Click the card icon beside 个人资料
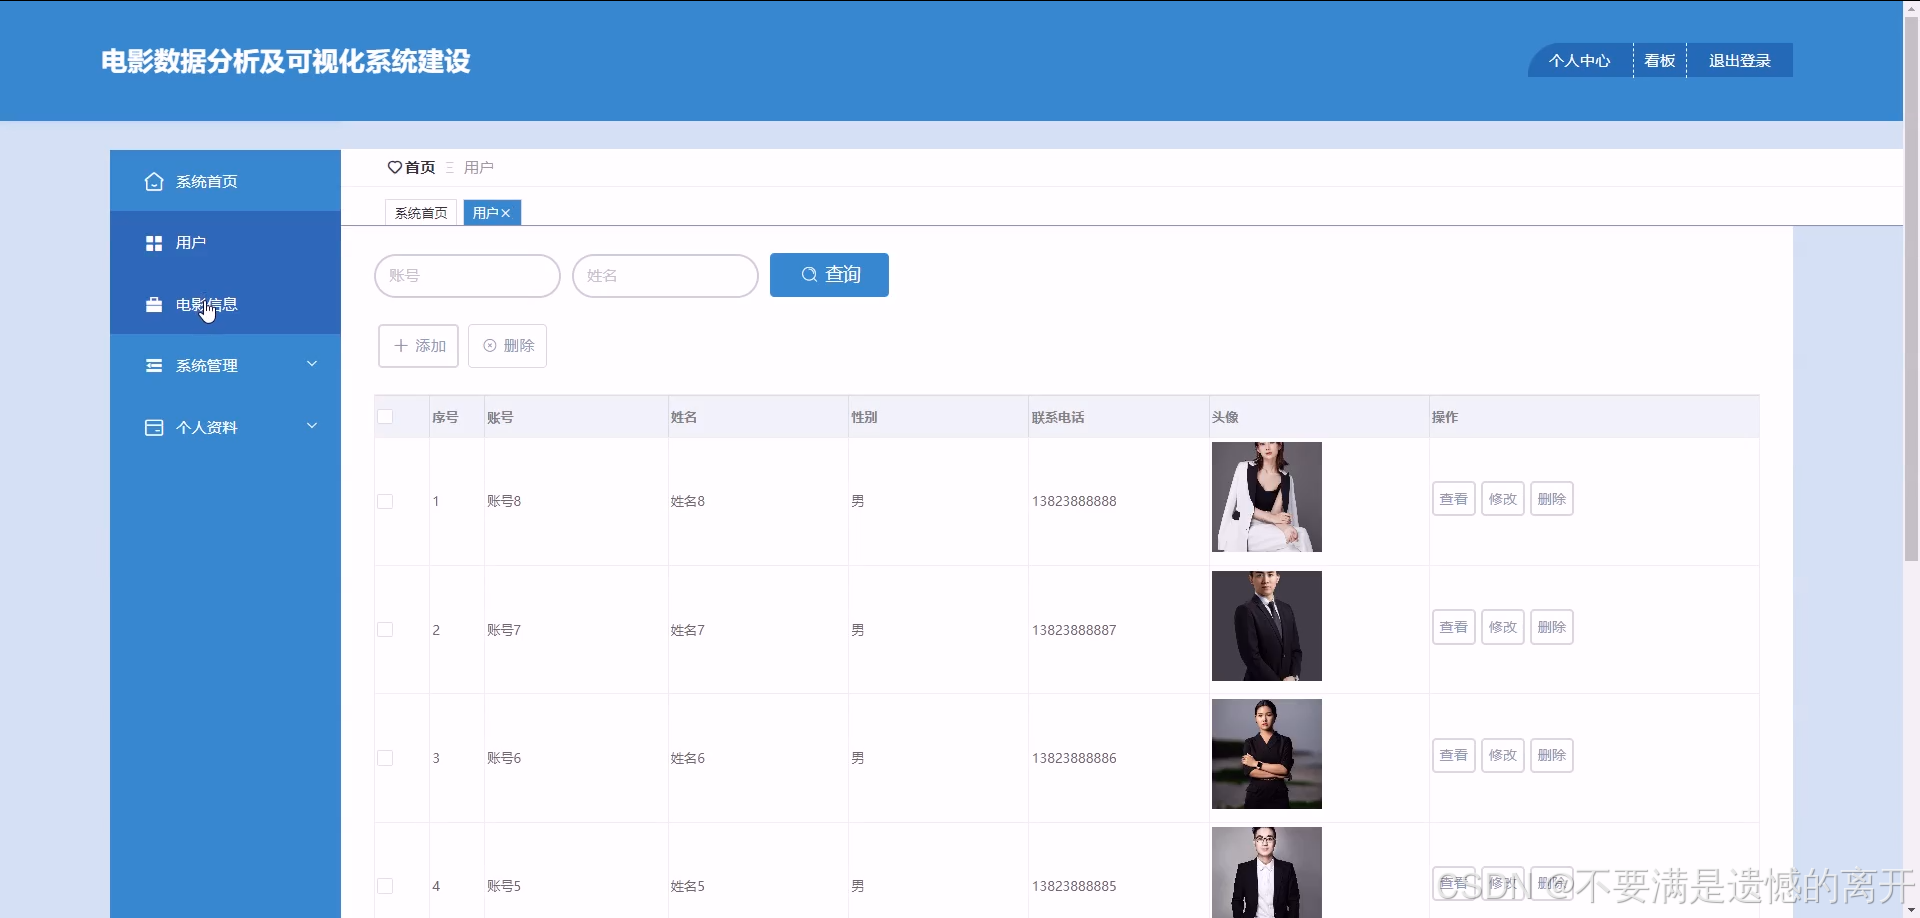 [154, 428]
